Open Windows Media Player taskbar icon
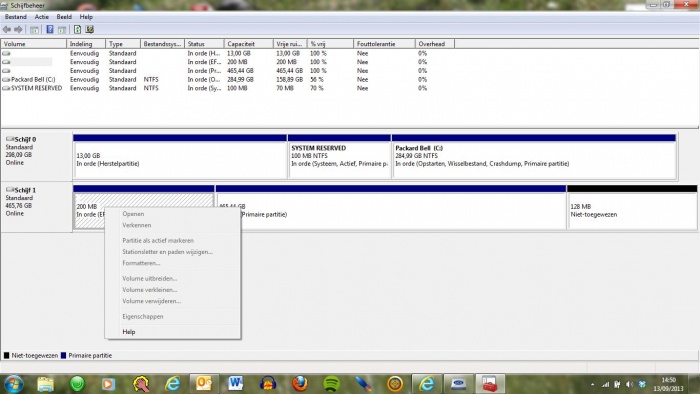This screenshot has width=700, height=394. coord(108,384)
